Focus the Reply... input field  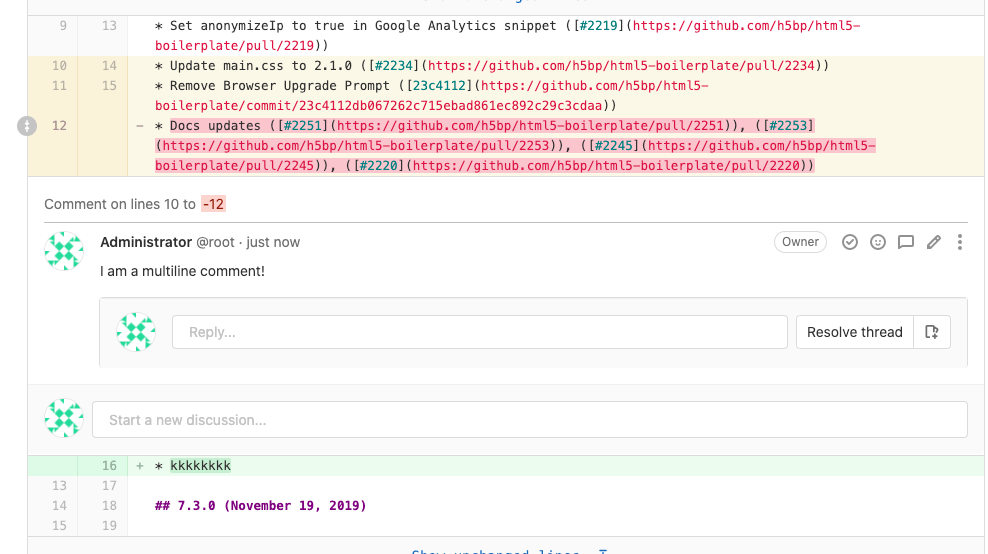(479, 332)
